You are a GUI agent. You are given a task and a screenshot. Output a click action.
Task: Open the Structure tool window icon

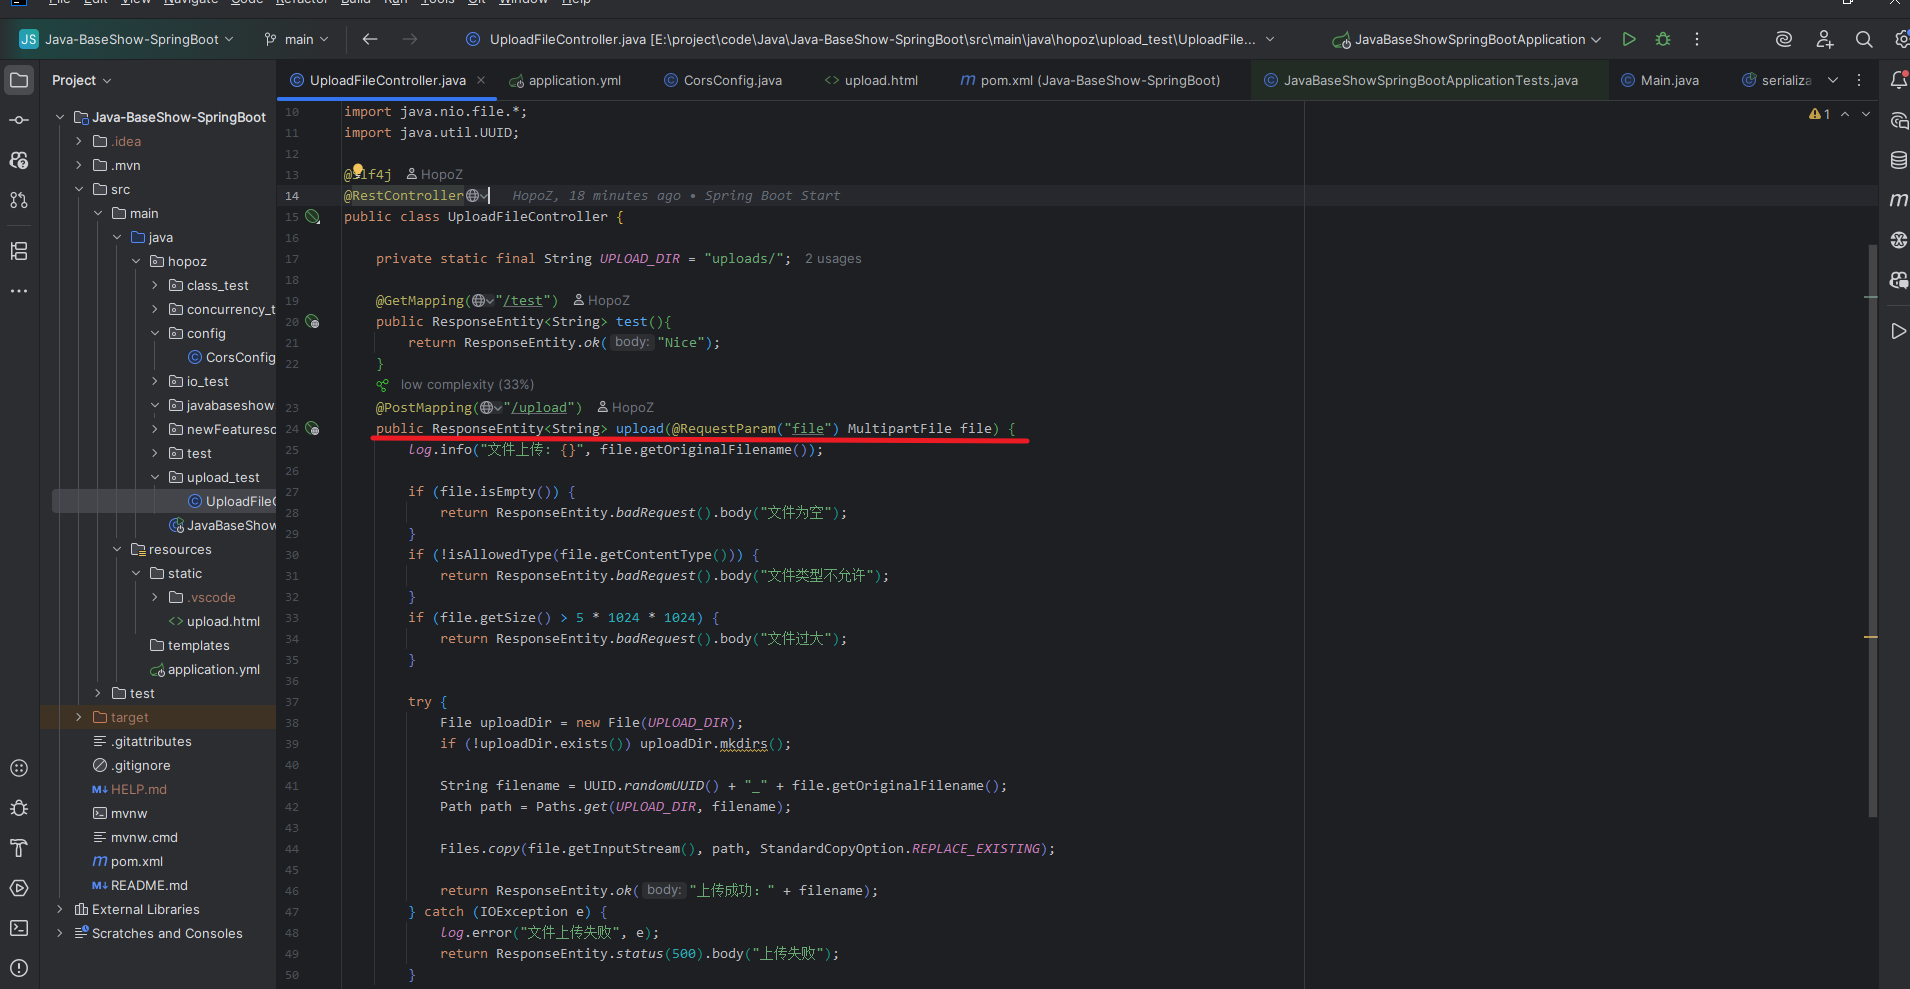click(x=19, y=251)
